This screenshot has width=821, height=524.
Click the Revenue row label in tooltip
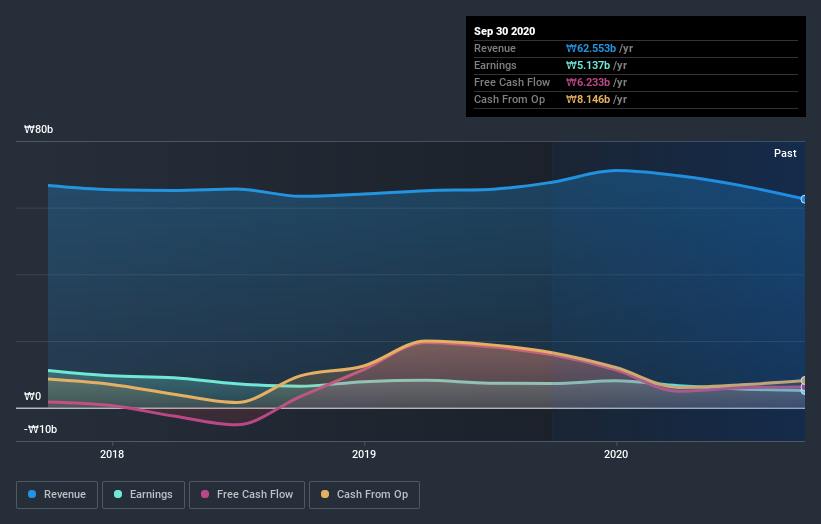pos(495,49)
